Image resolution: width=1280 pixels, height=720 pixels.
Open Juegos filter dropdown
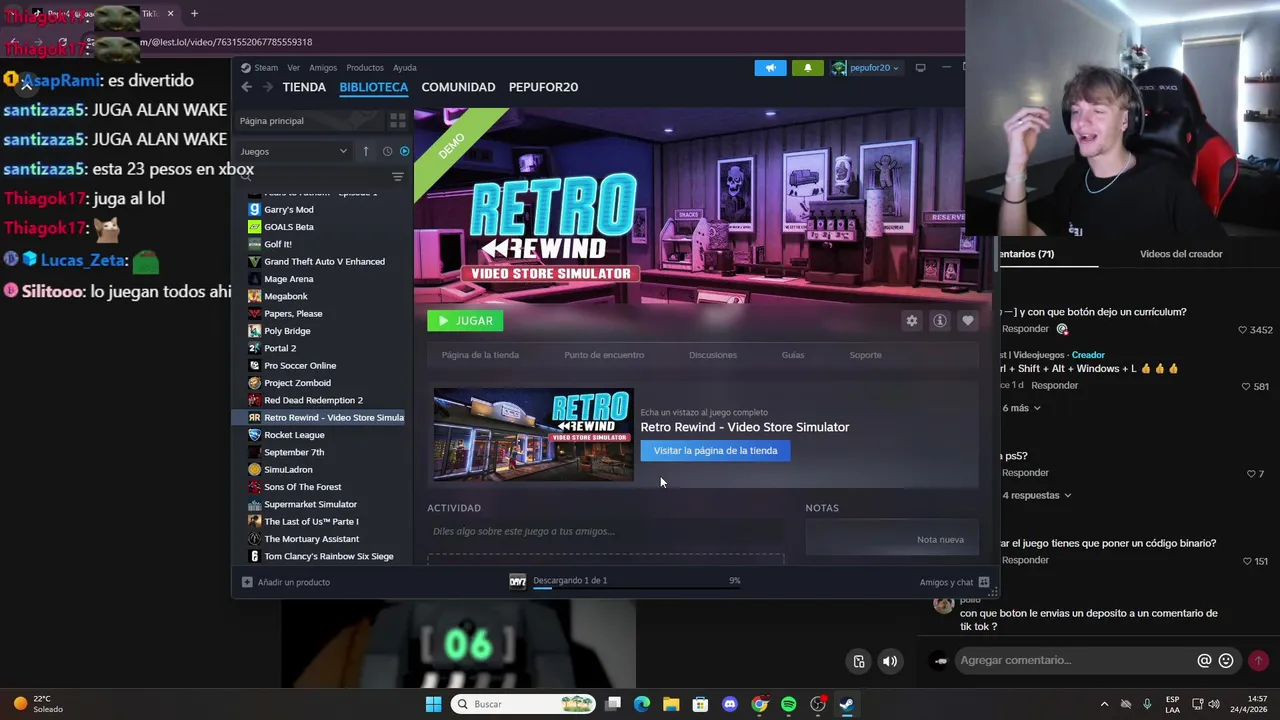[x=294, y=151]
